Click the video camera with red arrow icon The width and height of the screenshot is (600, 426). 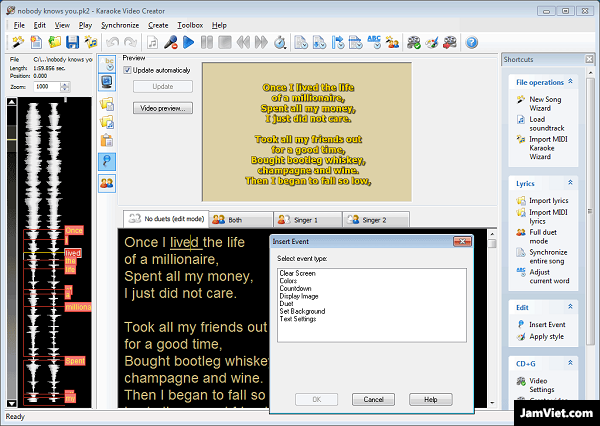pyautogui.click(x=450, y=42)
